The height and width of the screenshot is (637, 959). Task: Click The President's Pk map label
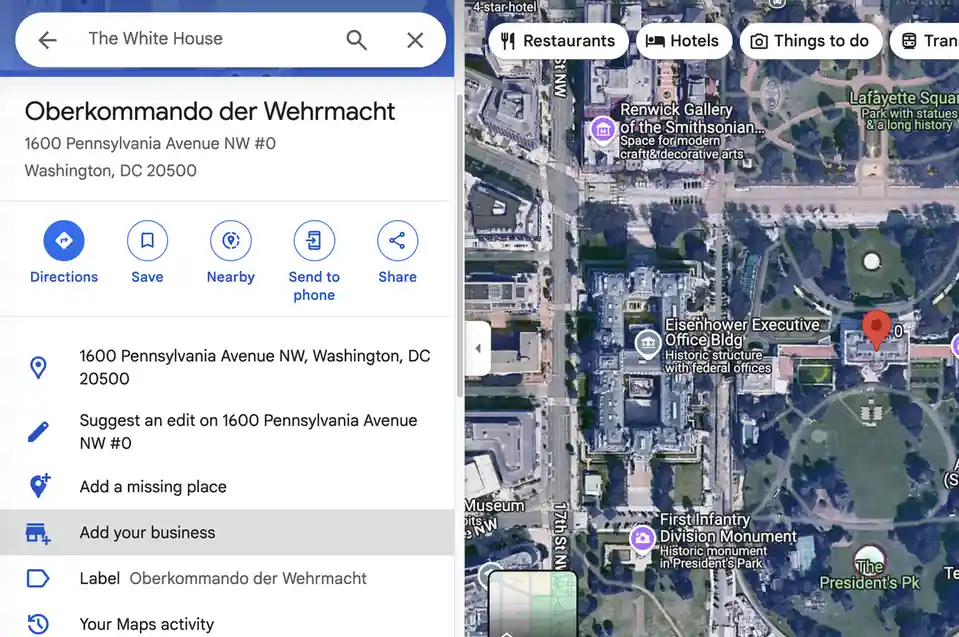(869, 575)
